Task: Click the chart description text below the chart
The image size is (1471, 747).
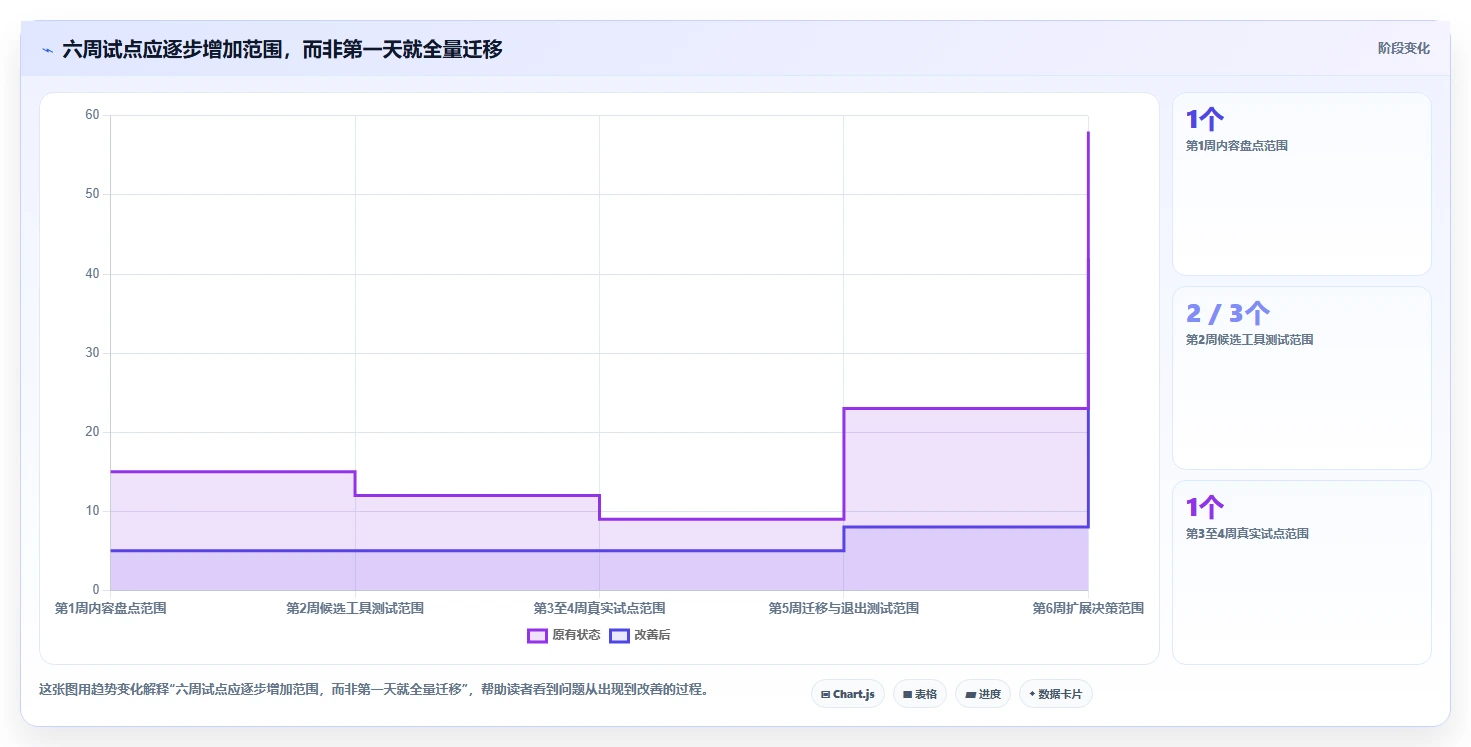Action: click(374, 689)
